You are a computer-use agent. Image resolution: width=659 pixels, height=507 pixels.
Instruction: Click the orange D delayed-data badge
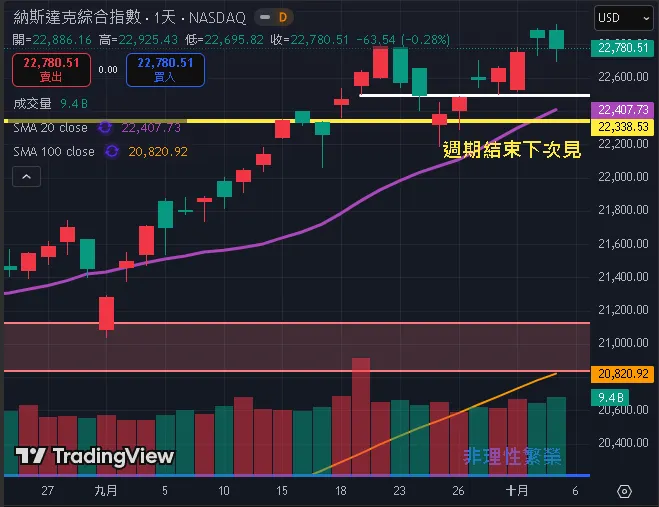(283, 17)
